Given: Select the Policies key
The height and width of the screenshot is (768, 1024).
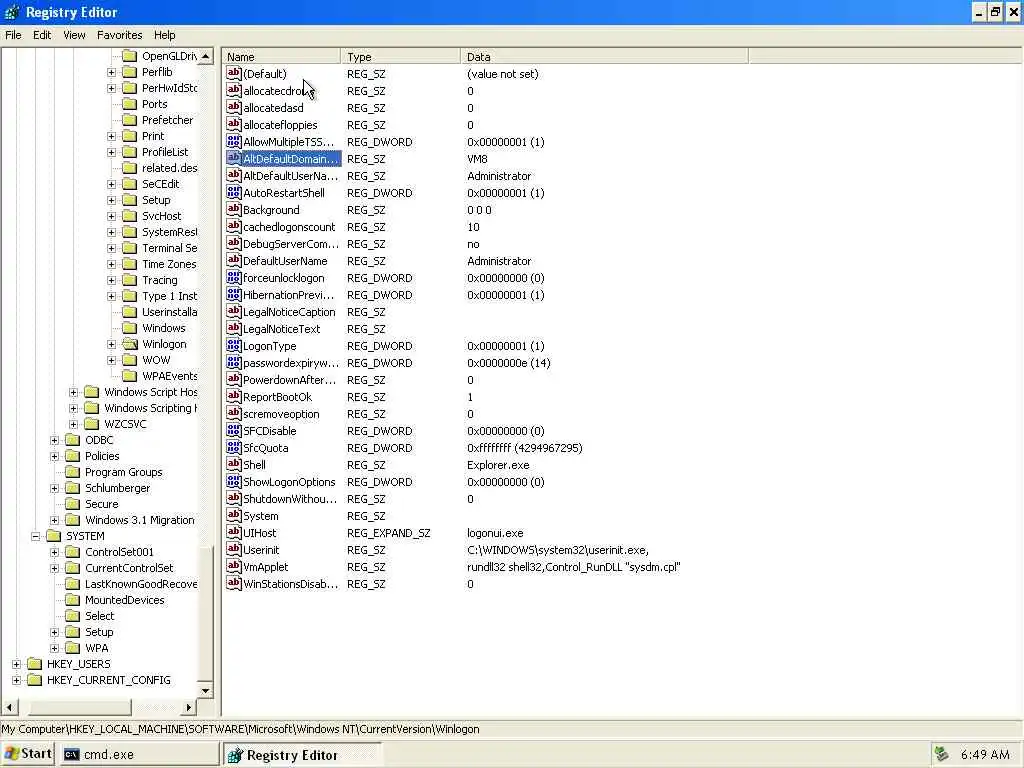Looking at the screenshot, I should coord(102,456).
